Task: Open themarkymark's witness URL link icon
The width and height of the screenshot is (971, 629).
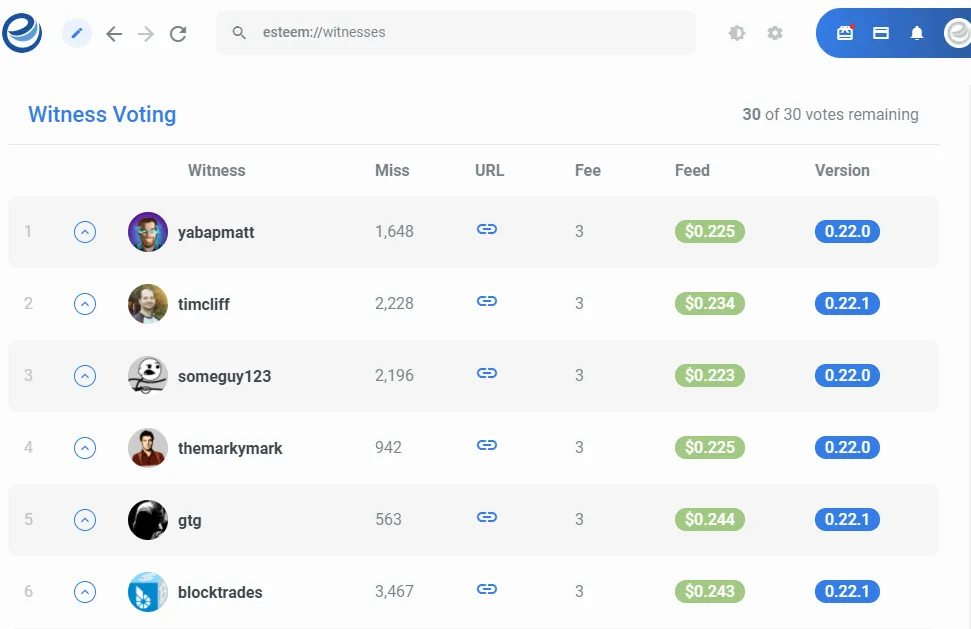Action: pyautogui.click(x=487, y=445)
